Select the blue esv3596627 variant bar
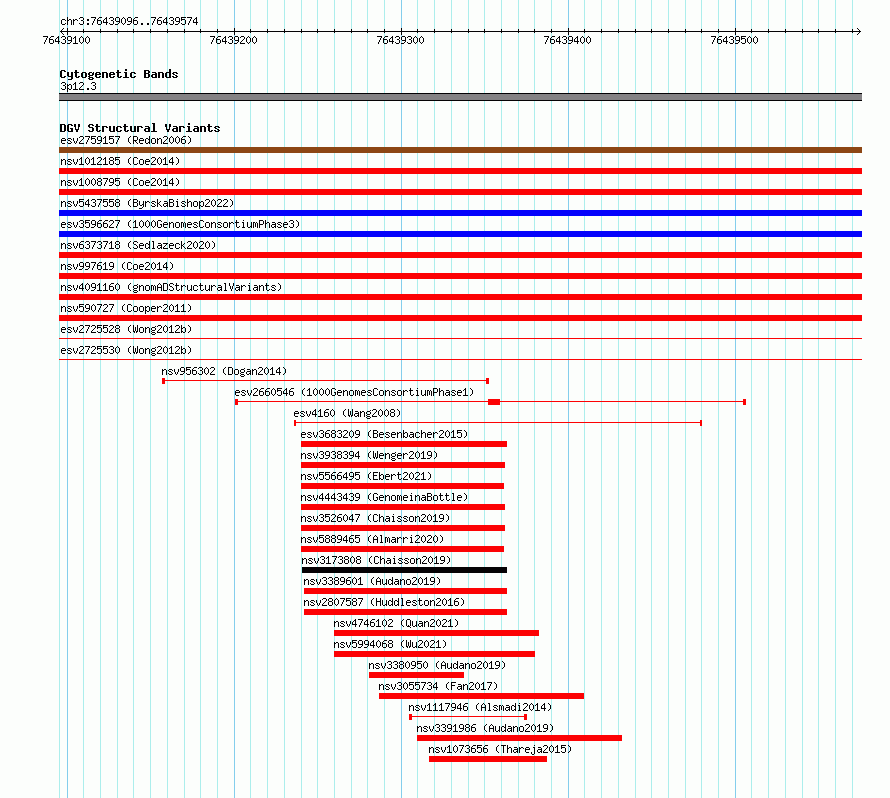 460,234
